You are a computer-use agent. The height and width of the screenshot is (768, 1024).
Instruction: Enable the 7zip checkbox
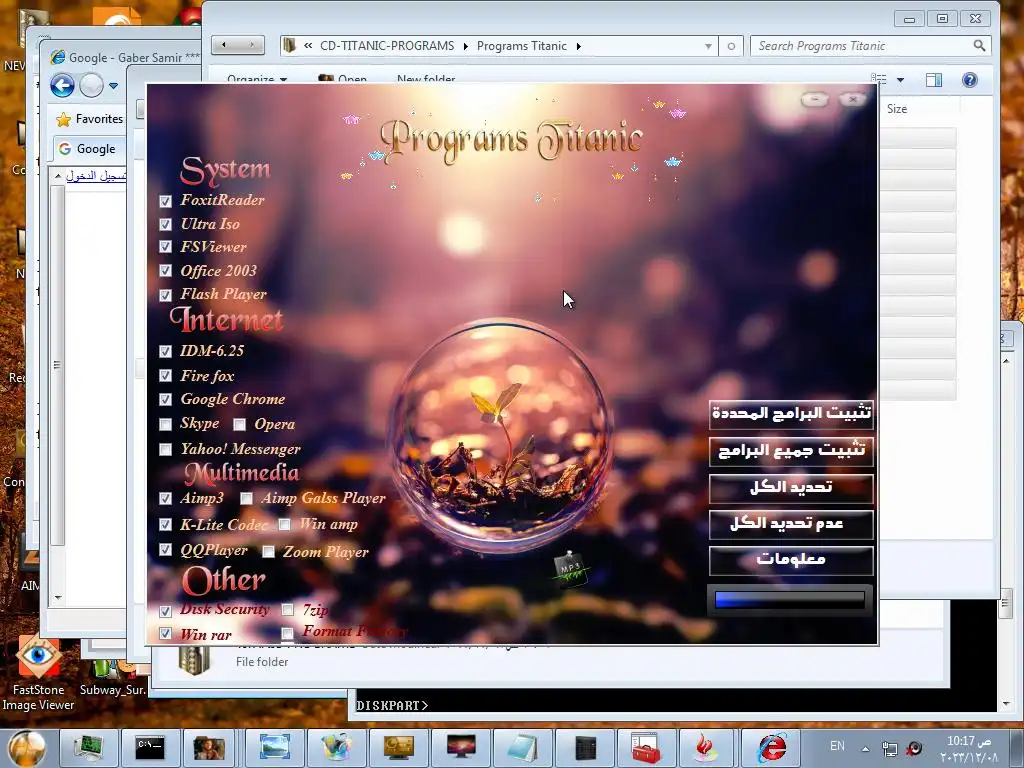coord(287,610)
